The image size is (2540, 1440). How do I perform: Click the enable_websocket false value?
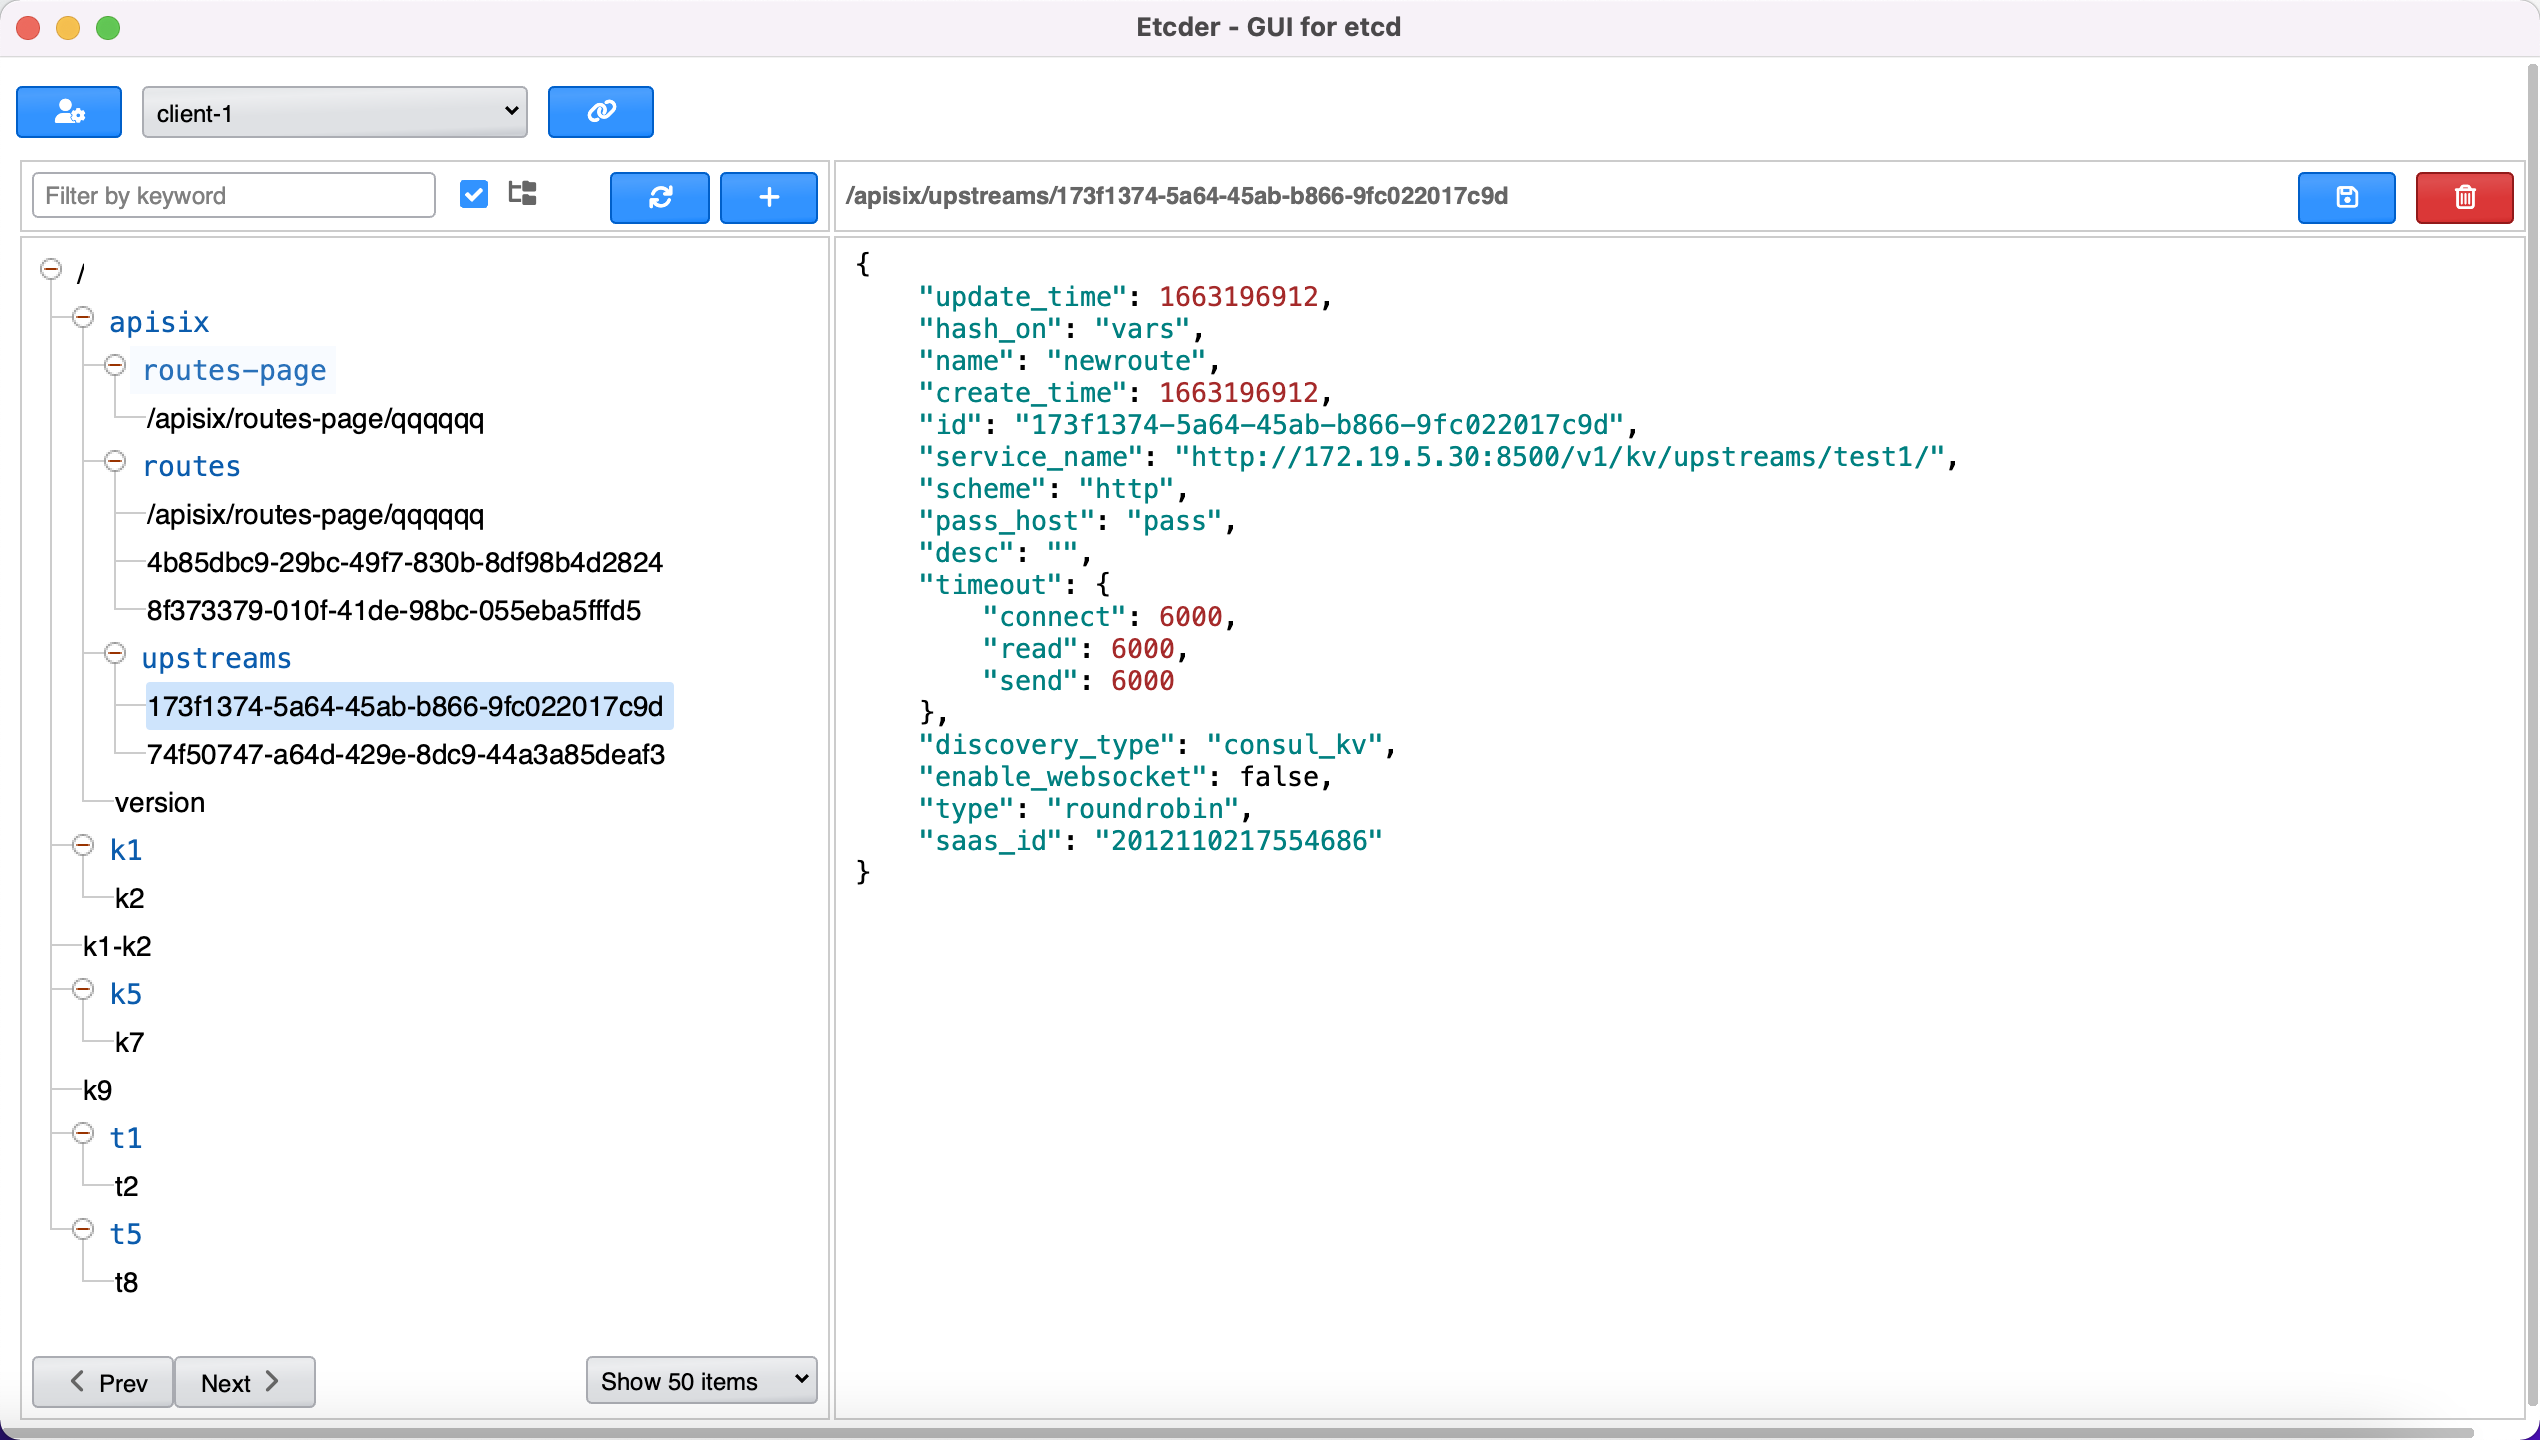pos(1278,777)
